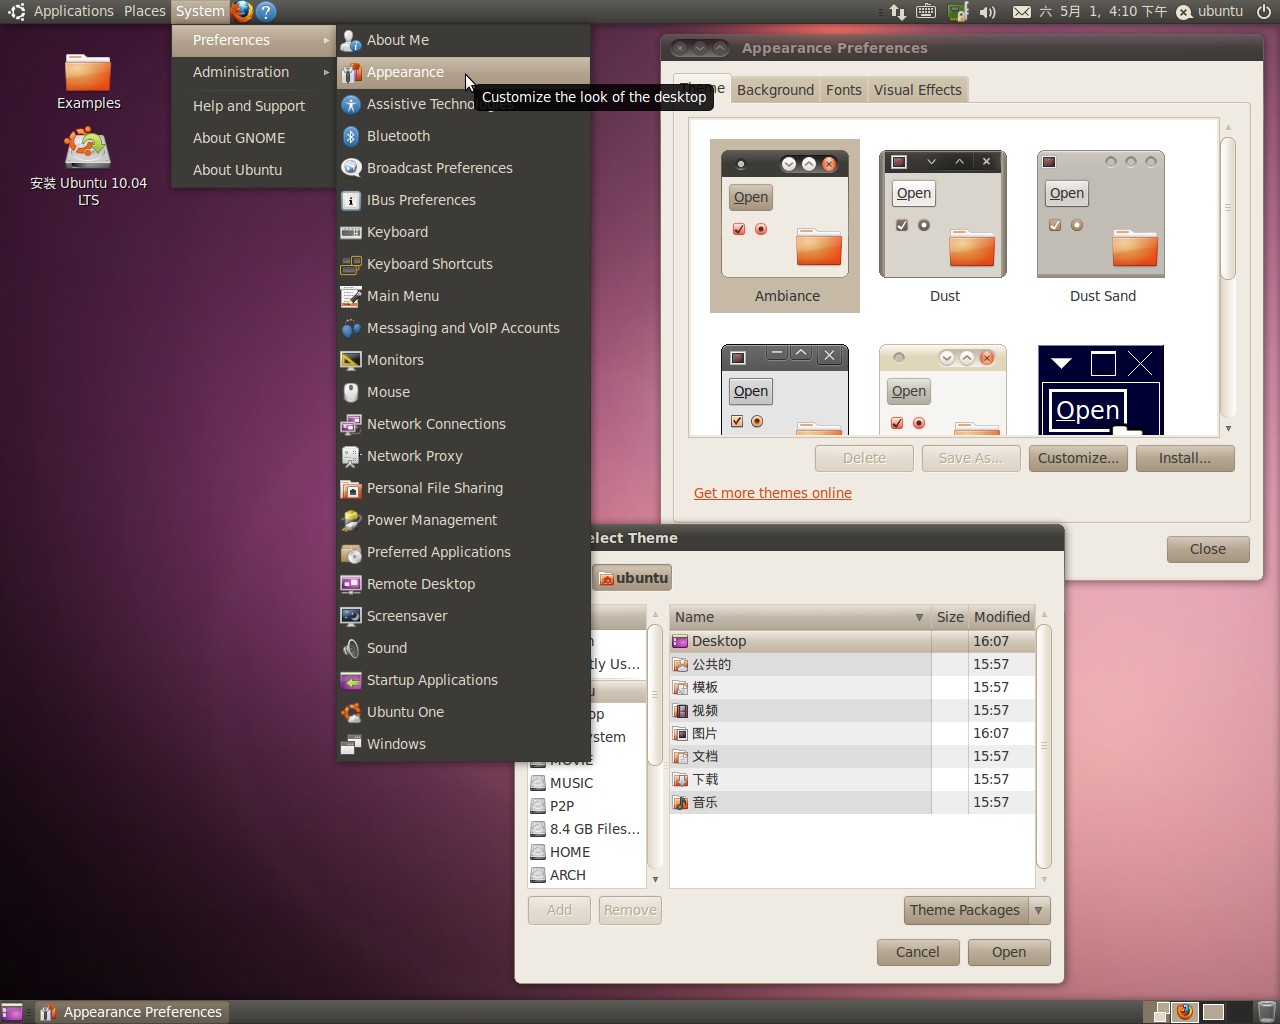Click Cancel in Select Theme dialog

pos(918,952)
